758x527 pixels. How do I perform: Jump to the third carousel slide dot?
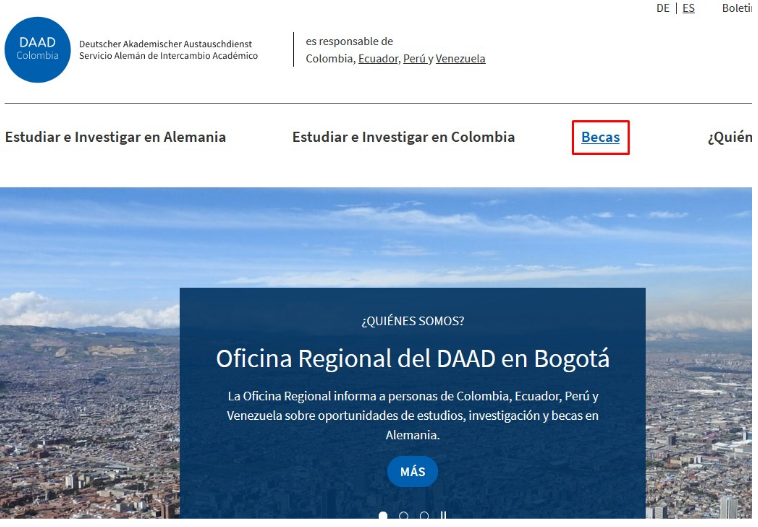click(424, 515)
